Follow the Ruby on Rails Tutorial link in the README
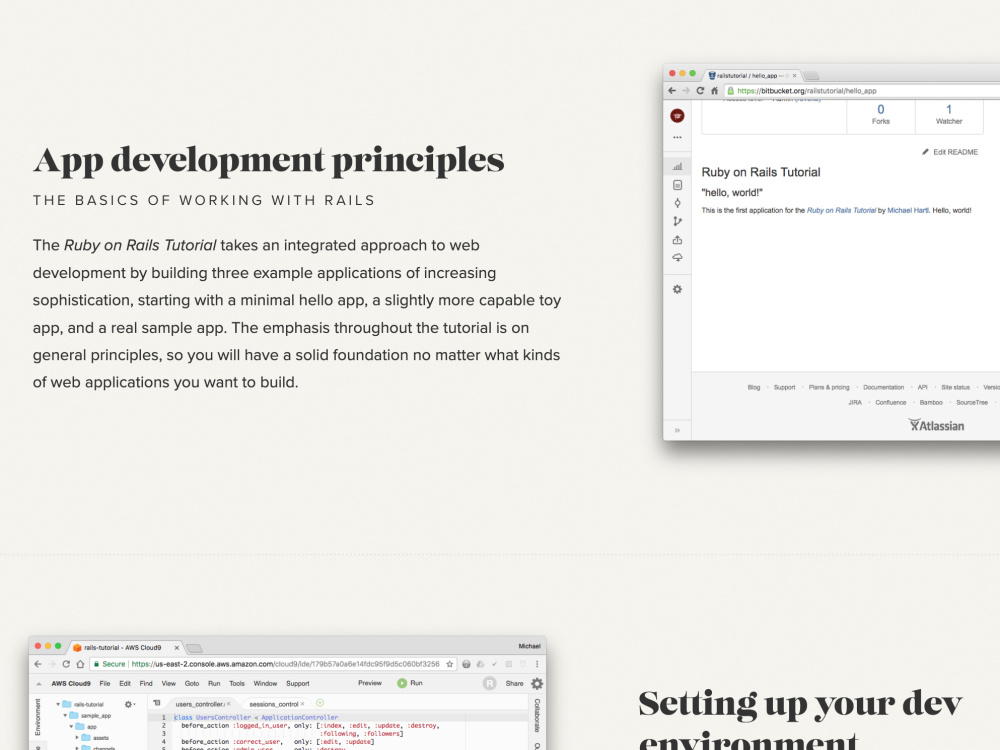This screenshot has height=750, width=1000. click(841, 210)
